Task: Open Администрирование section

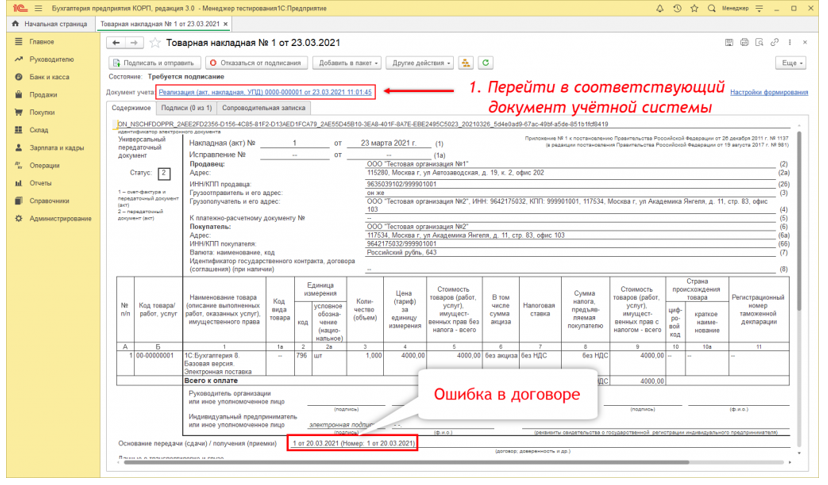Action: [x=60, y=219]
